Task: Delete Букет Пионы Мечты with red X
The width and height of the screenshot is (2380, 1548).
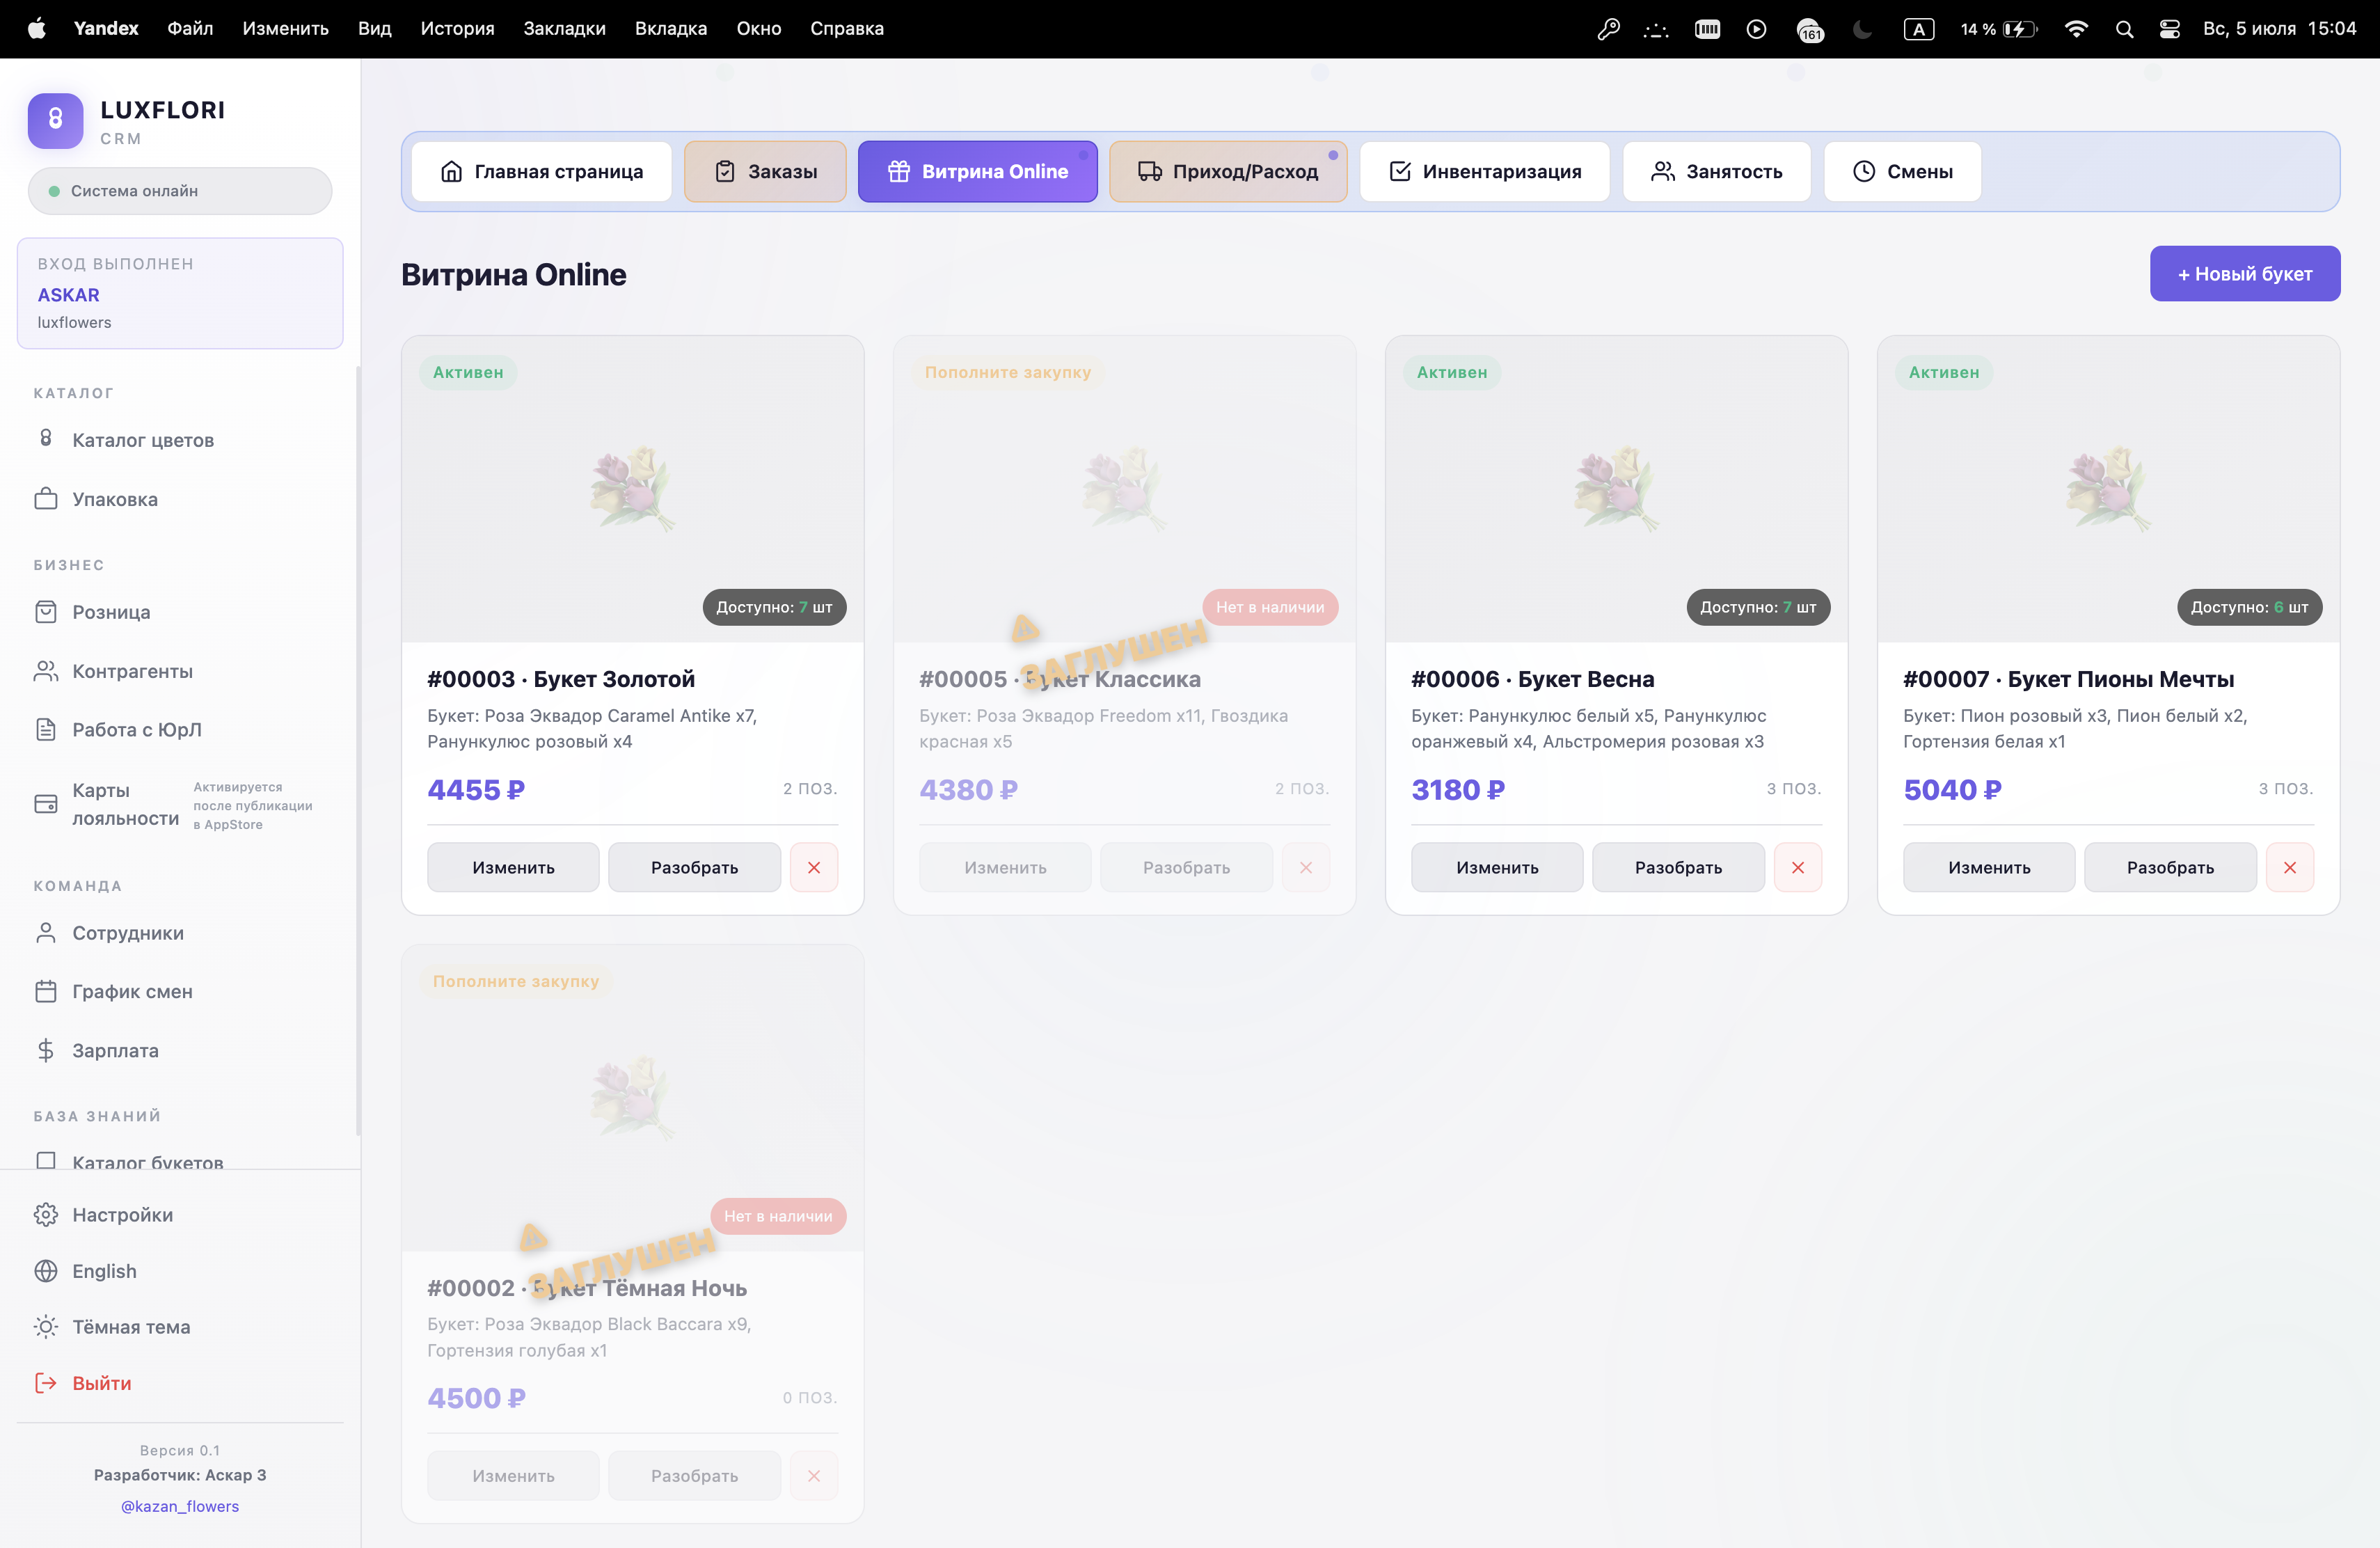Action: (x=2290, y=867)
